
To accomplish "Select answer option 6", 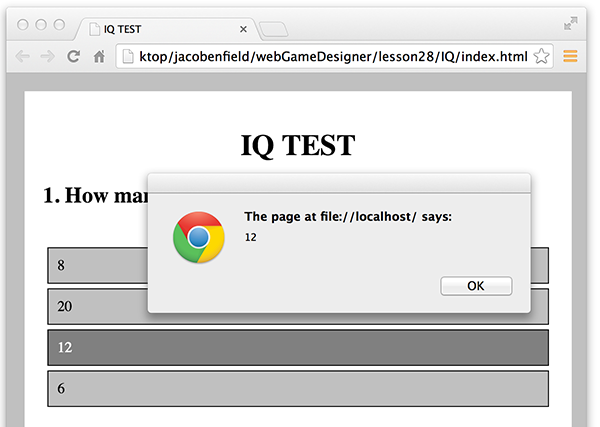I will click(x=297, y=388).
